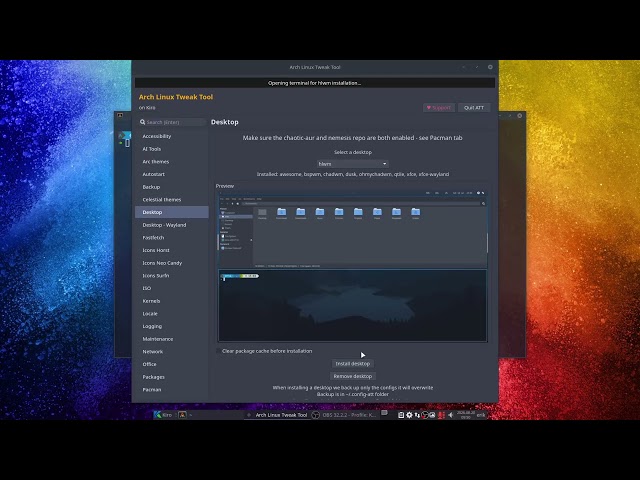Image resolution: width=640 pixels, height=480 pixels.
Task: Click the sidebar Search field
Action: coord(172,122)
